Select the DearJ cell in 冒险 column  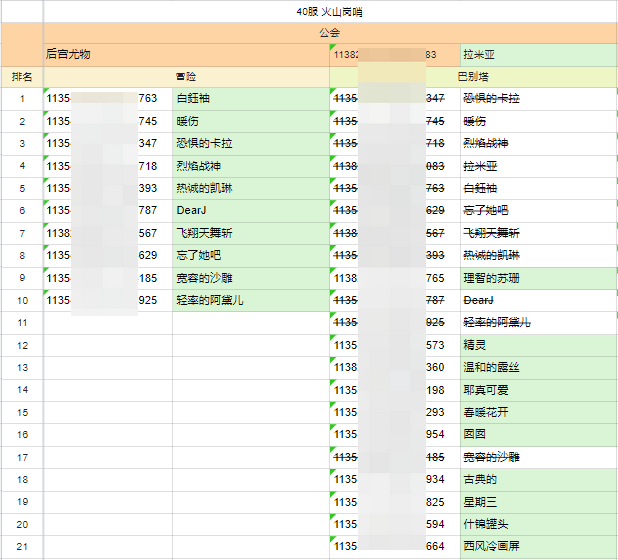251,210
